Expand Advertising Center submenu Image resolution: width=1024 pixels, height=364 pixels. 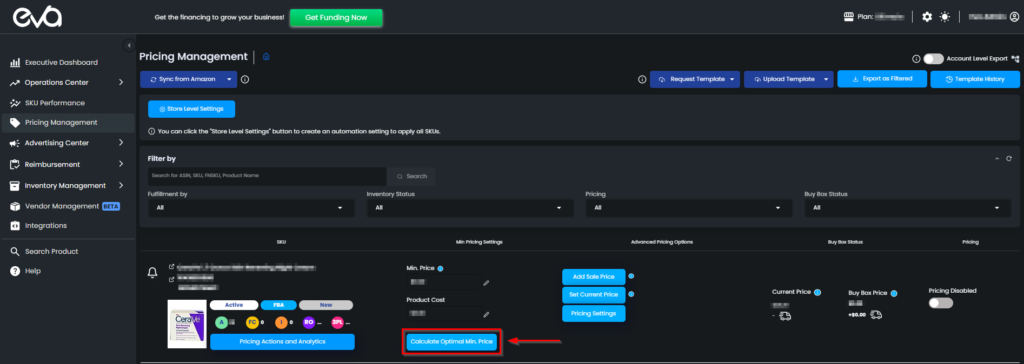[121, 142]
